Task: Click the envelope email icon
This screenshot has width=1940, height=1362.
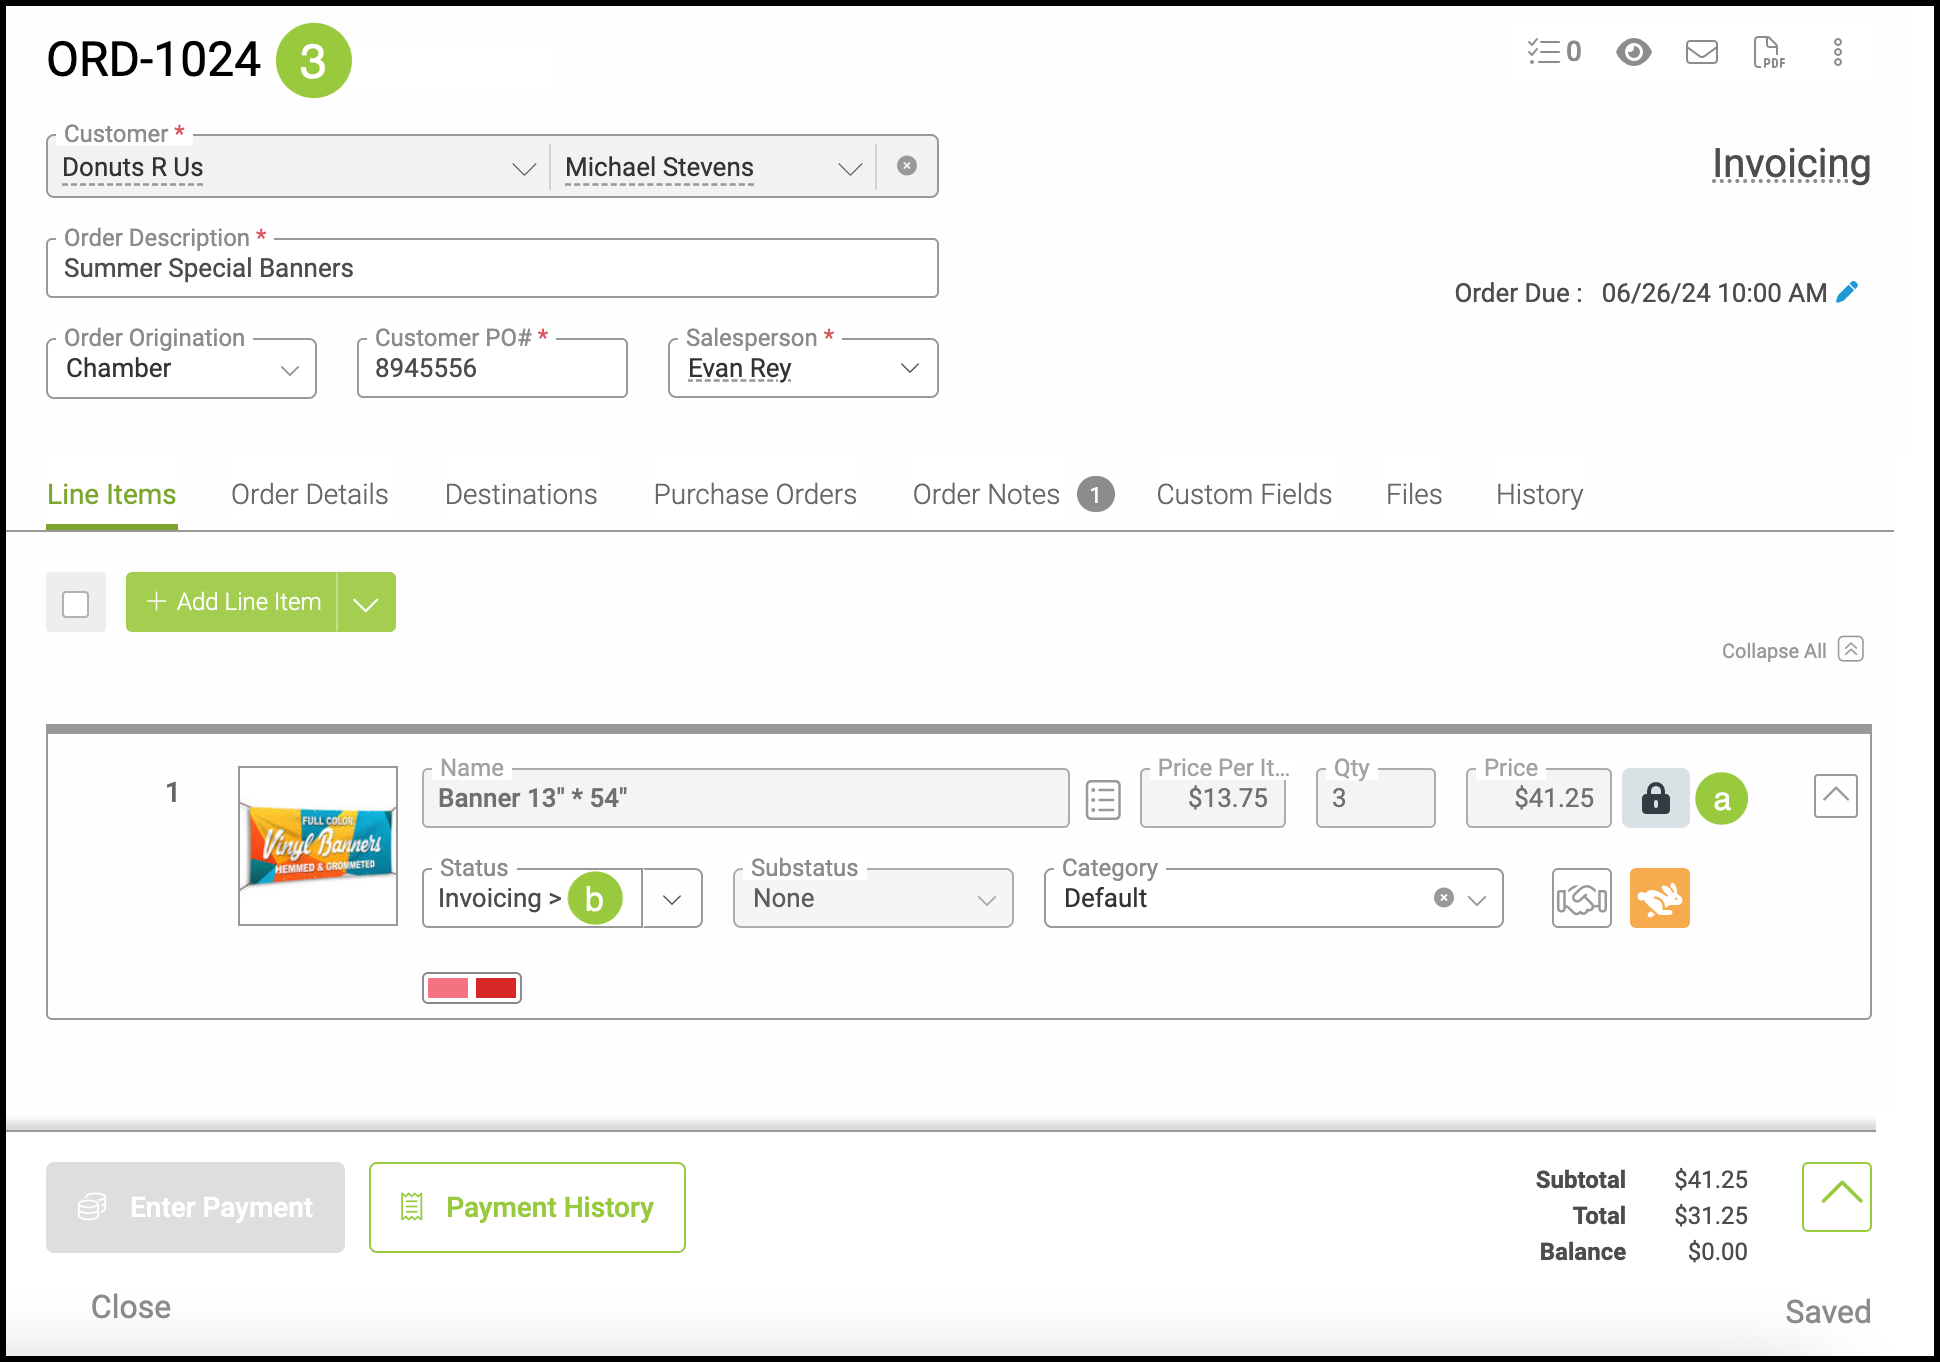Action: 1701,52
